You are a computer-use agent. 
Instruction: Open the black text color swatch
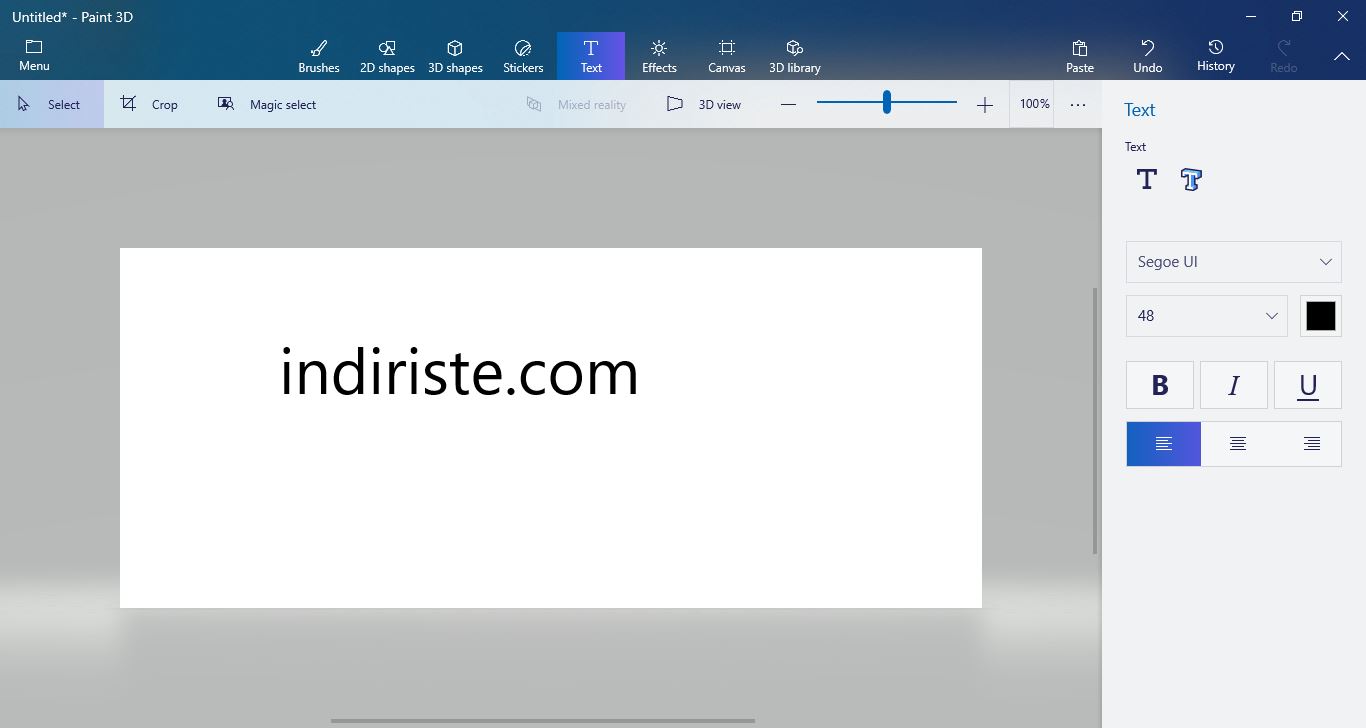coord(1321,316)
